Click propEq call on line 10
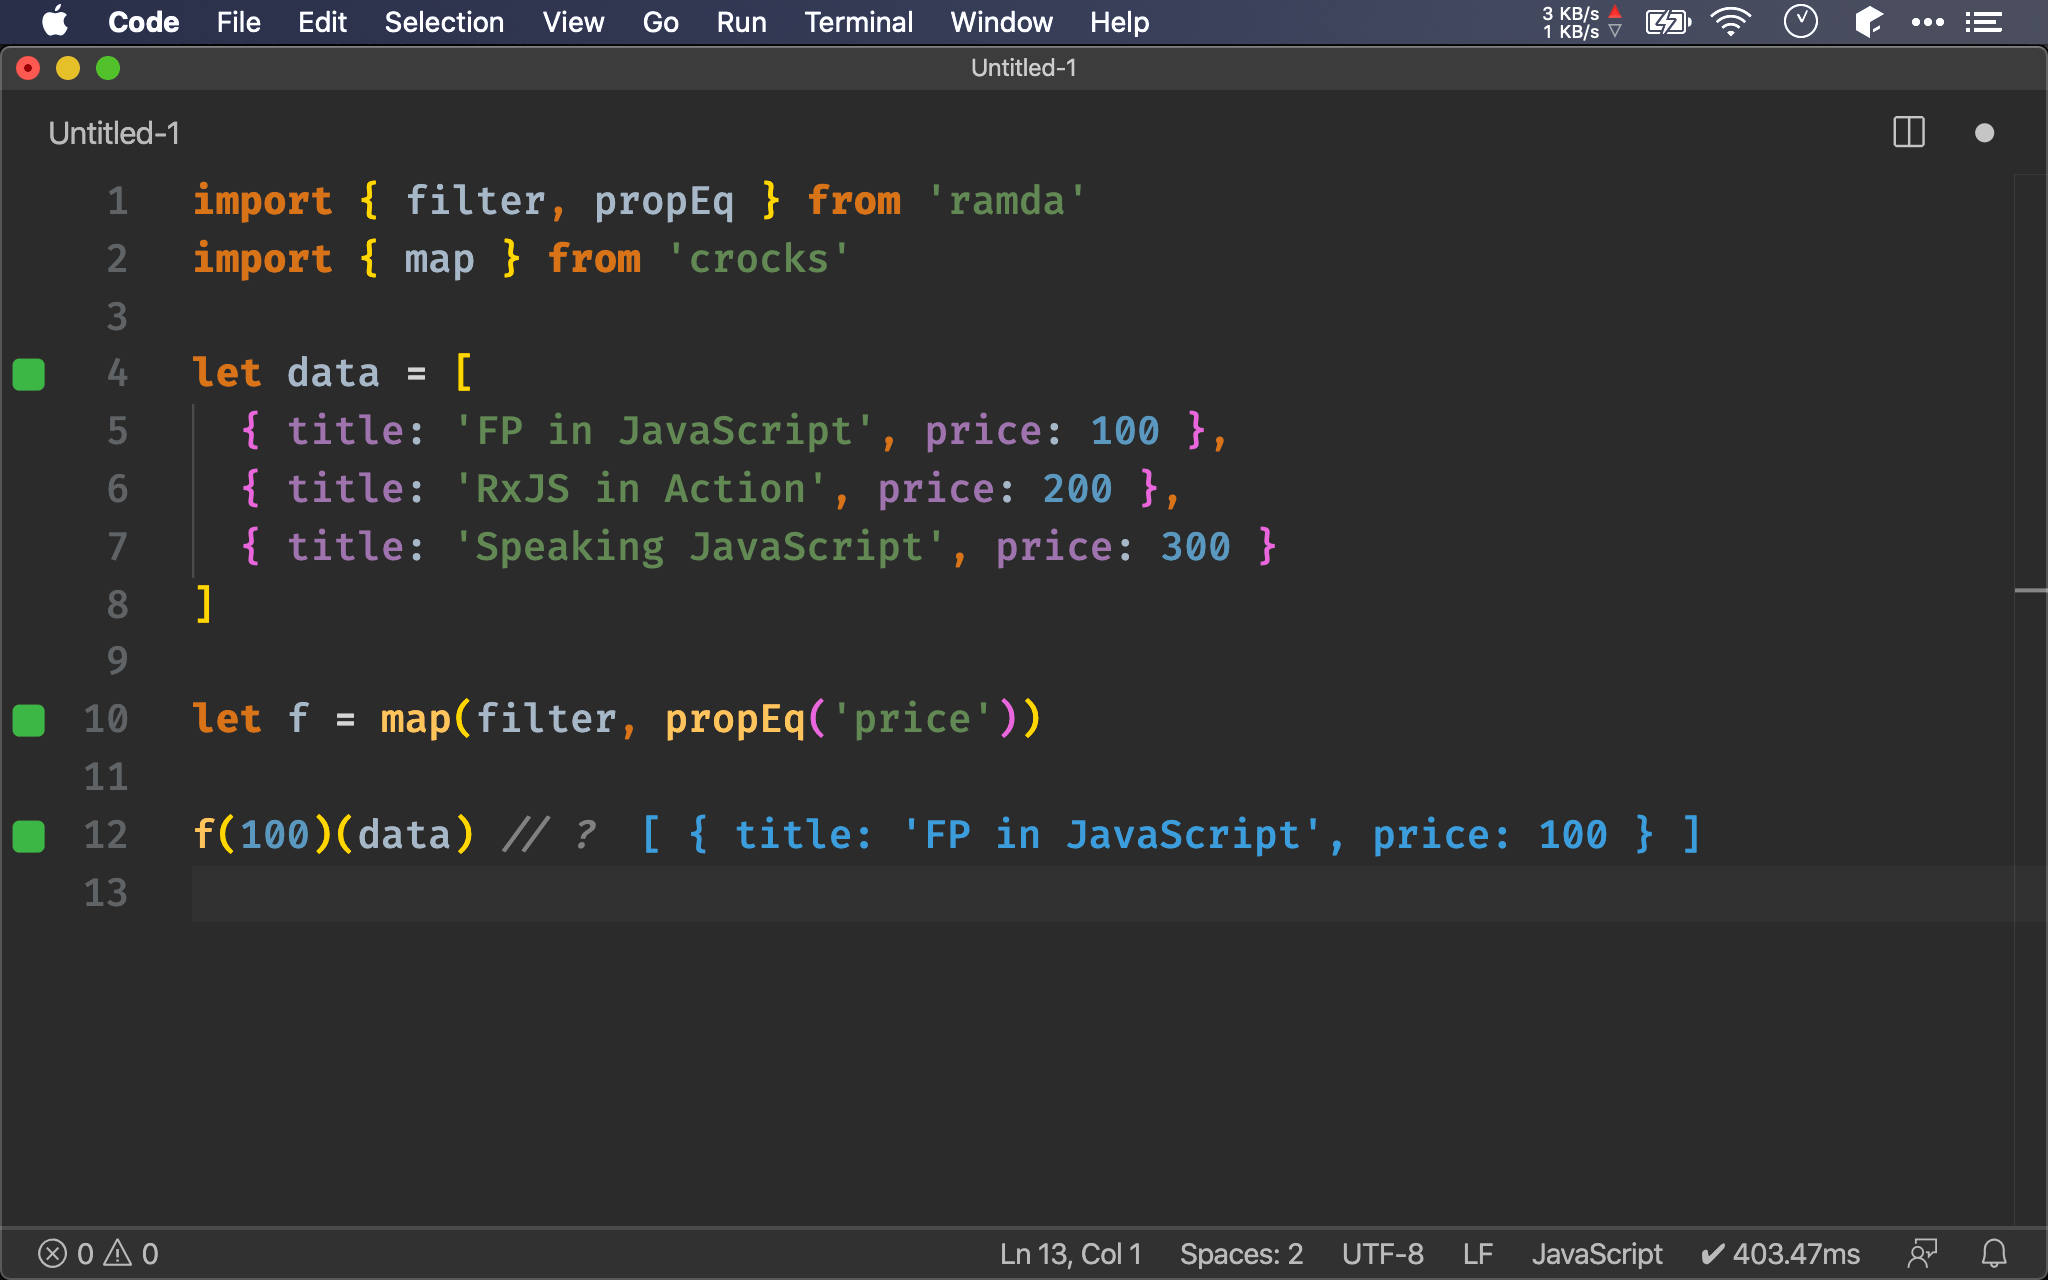This screenshot has width=2048, height=1280. tap(735, 719)
